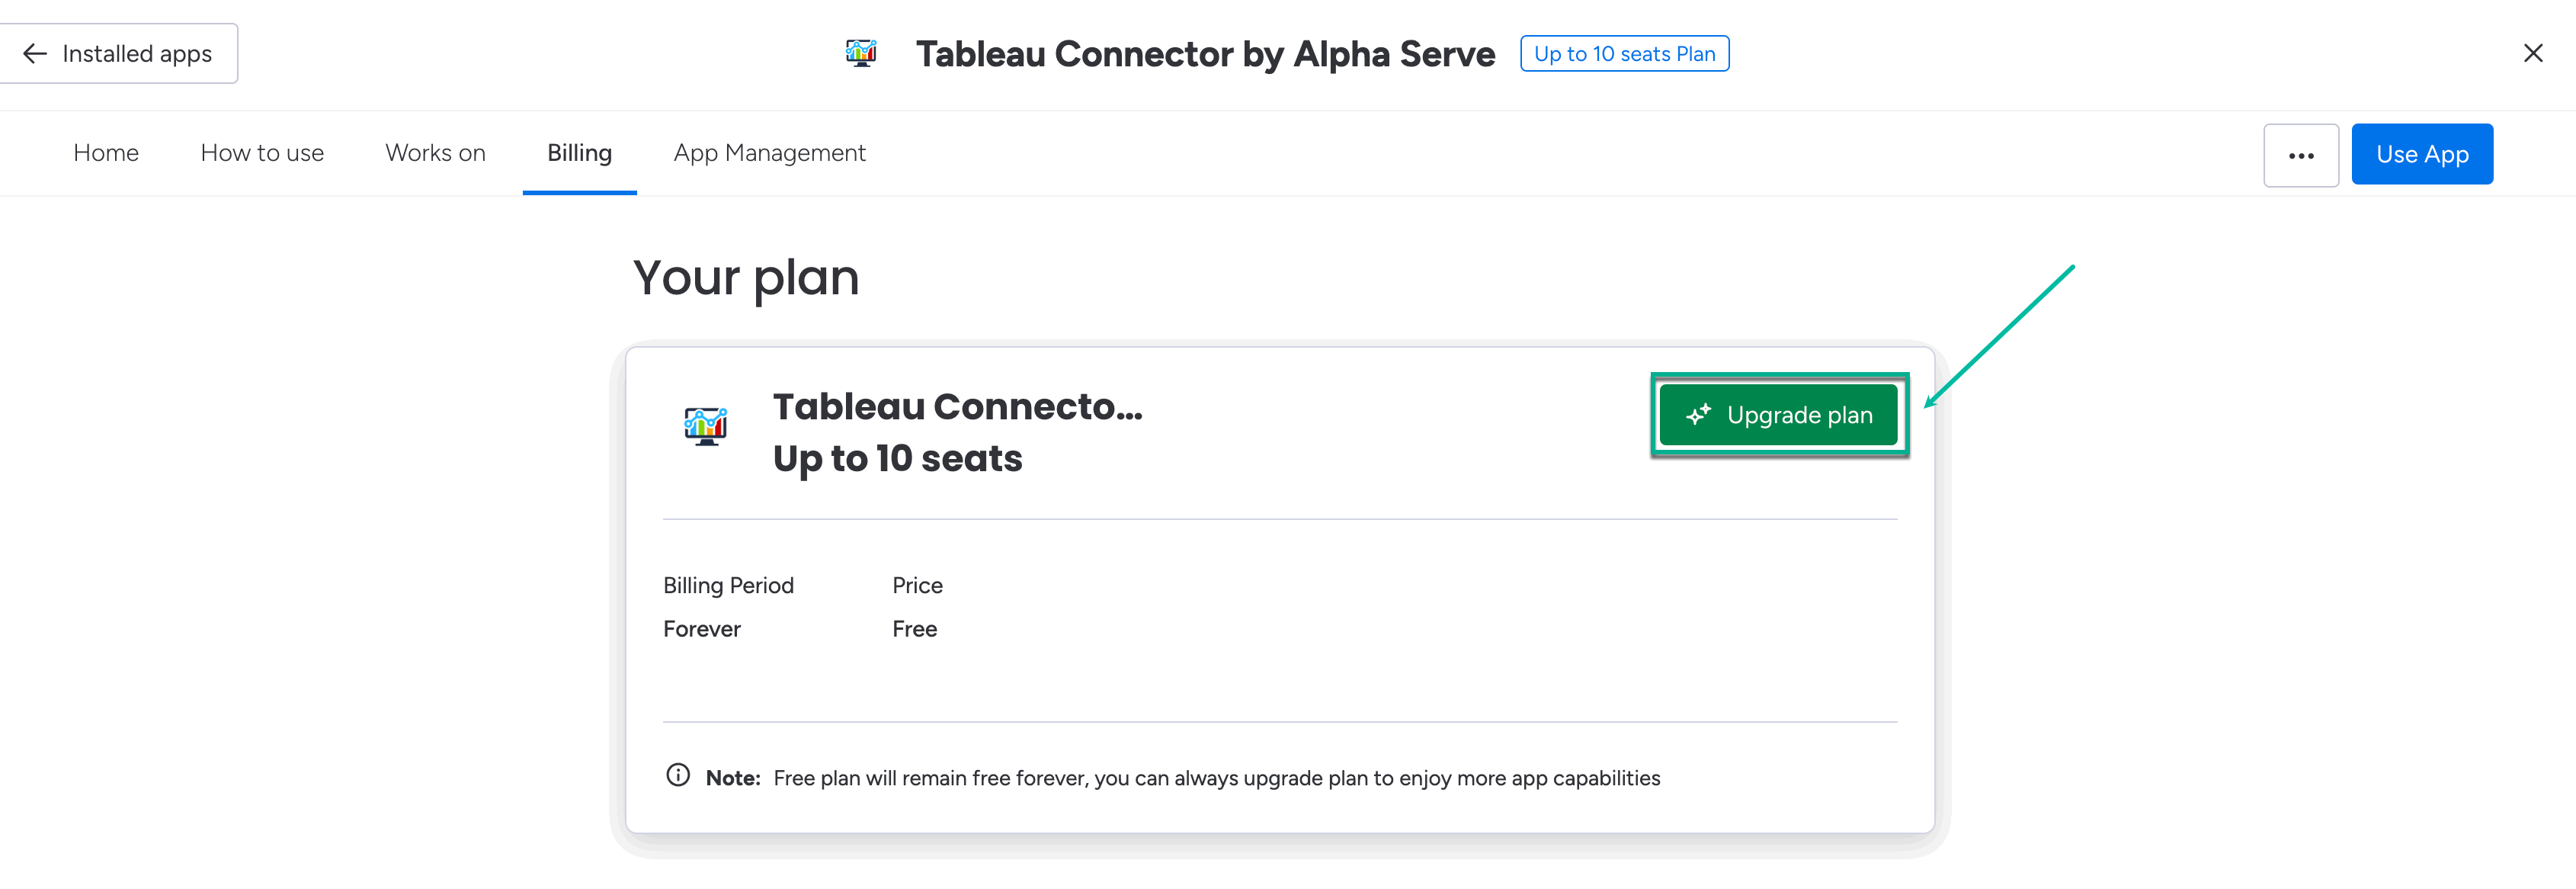
Task: Click the 'Free' price label
Action: pos(914,628)
